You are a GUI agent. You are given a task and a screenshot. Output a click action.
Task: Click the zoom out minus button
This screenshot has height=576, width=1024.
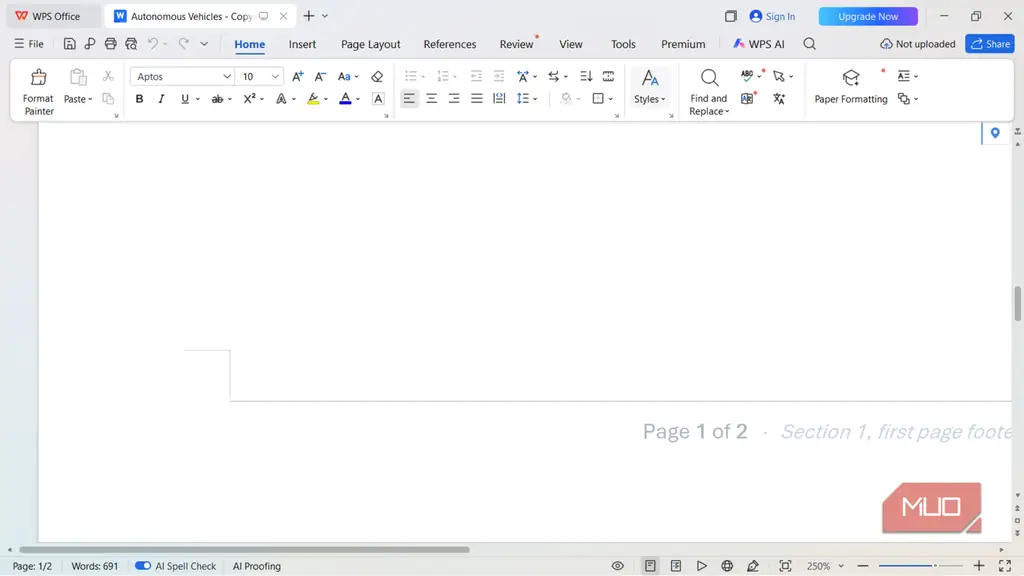[x=863, y=566]
